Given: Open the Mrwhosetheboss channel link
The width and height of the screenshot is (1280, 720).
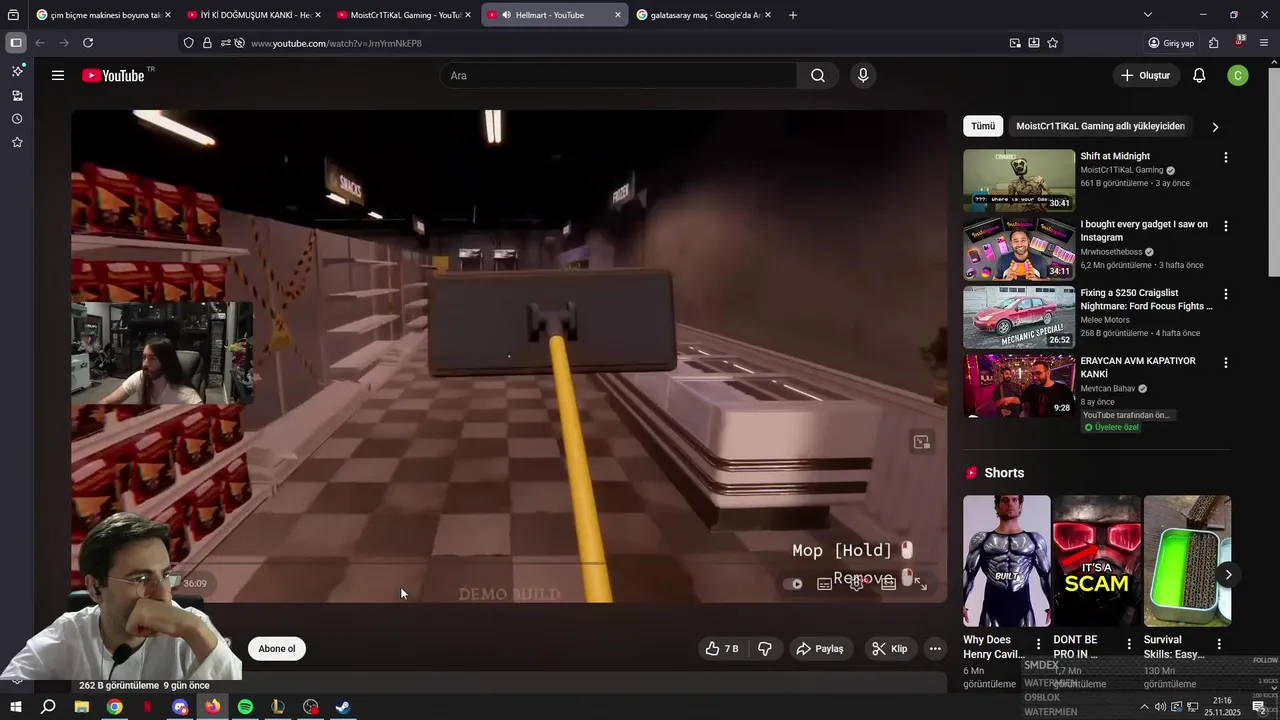Looking at the screenshot, I should point(1111,252).
